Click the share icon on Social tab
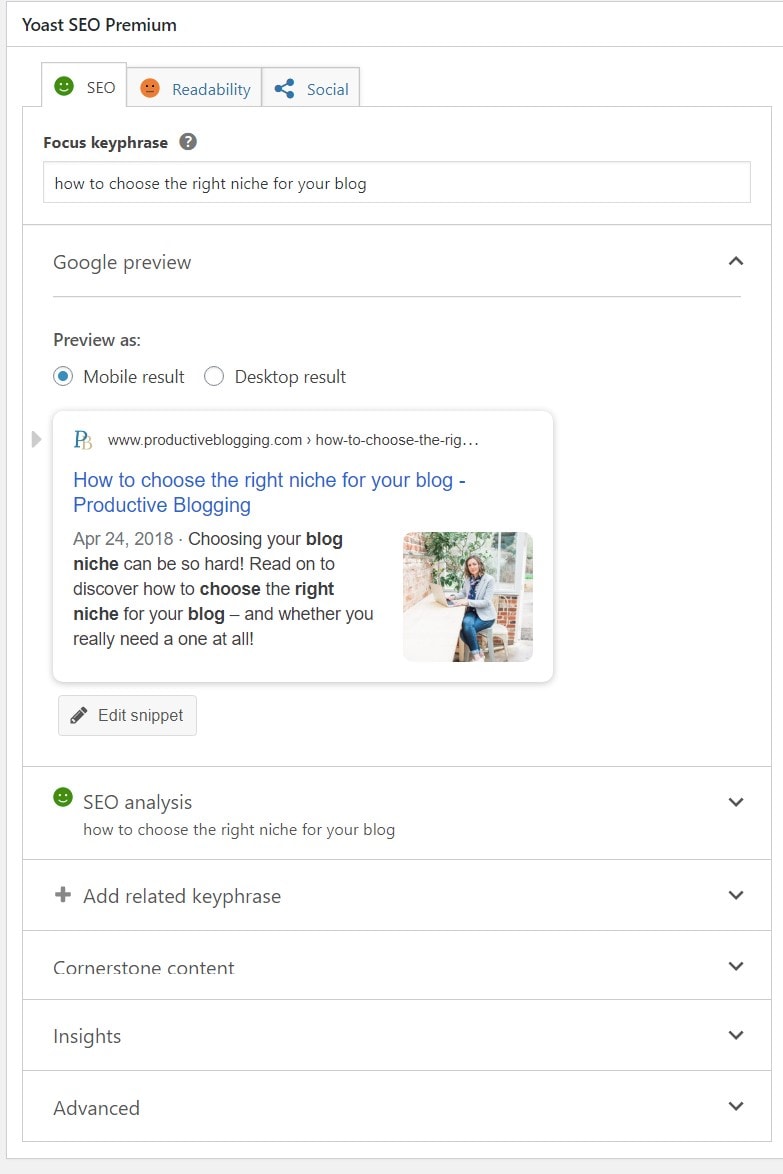 (x=284, y=88)
